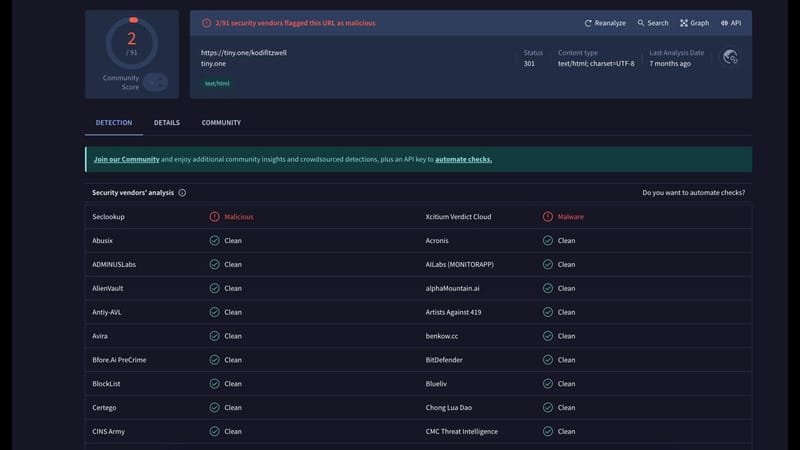800x450 pixels.
Task: Click the Seclookup Malicious warning icon
Action: 214,217
